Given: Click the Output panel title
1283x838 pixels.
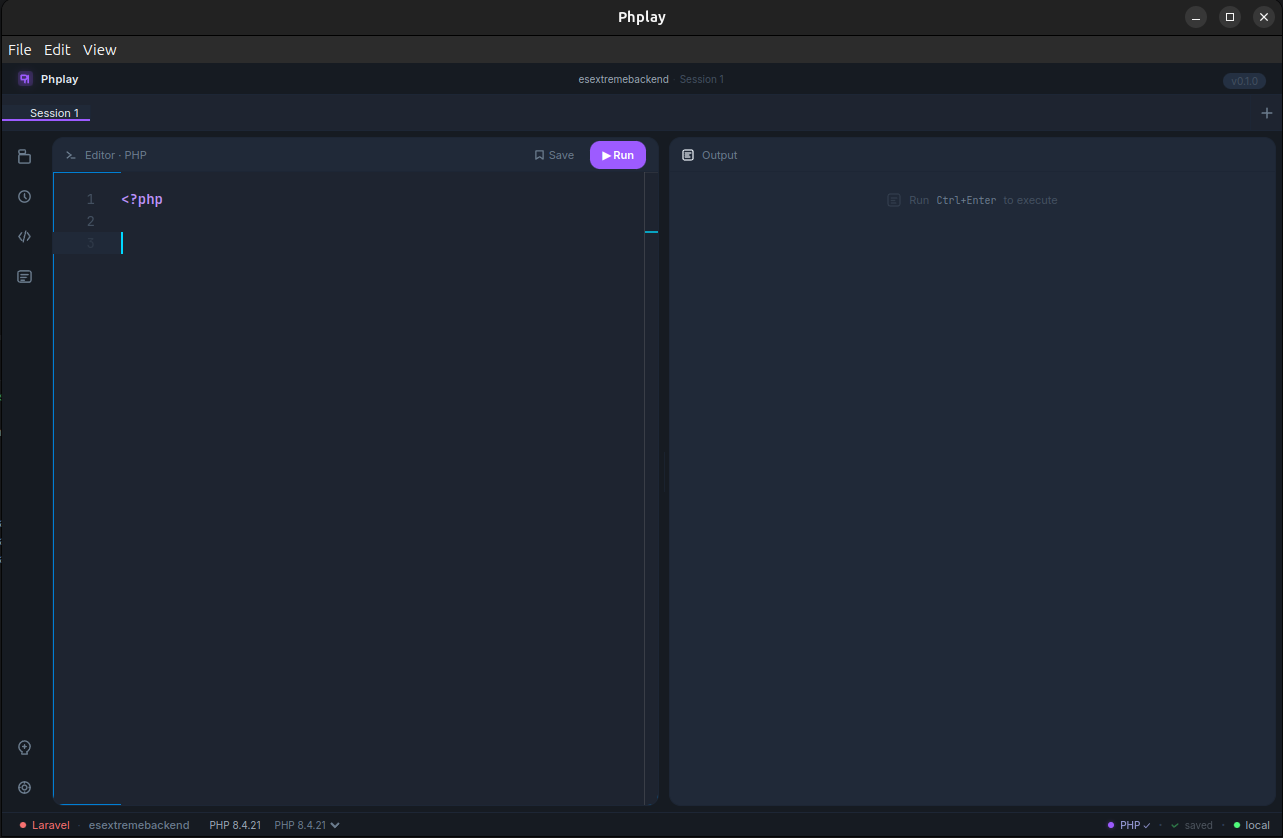Looking at the screenshot, I should point(720,155).
